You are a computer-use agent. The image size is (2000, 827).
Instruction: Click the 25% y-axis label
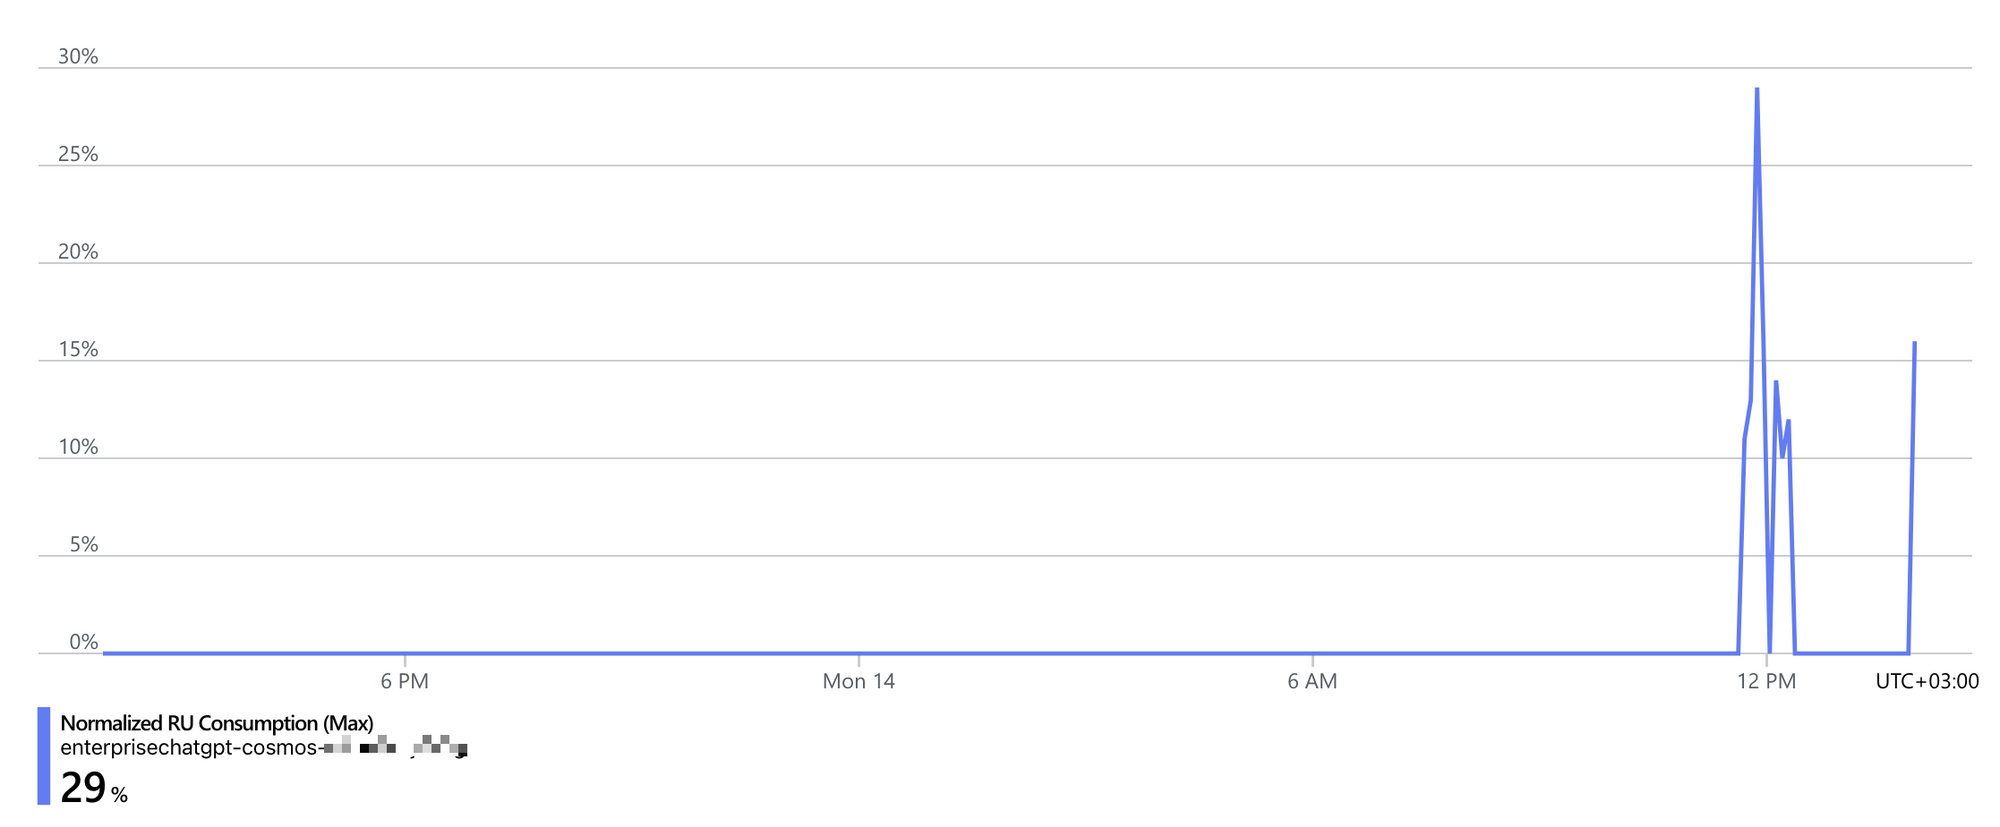click(78, 154)
